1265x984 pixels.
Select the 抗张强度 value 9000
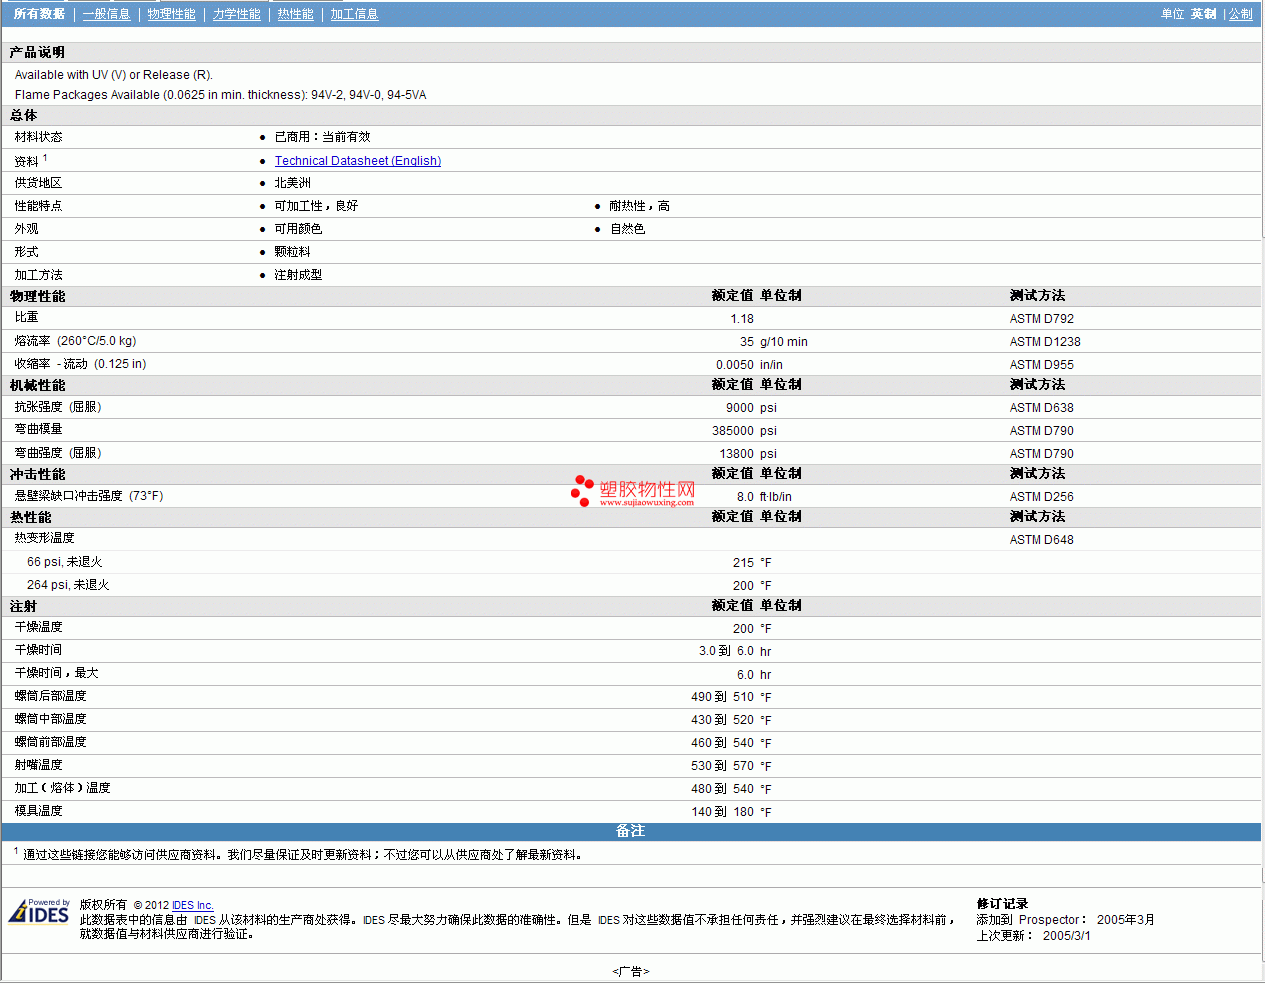740,408
